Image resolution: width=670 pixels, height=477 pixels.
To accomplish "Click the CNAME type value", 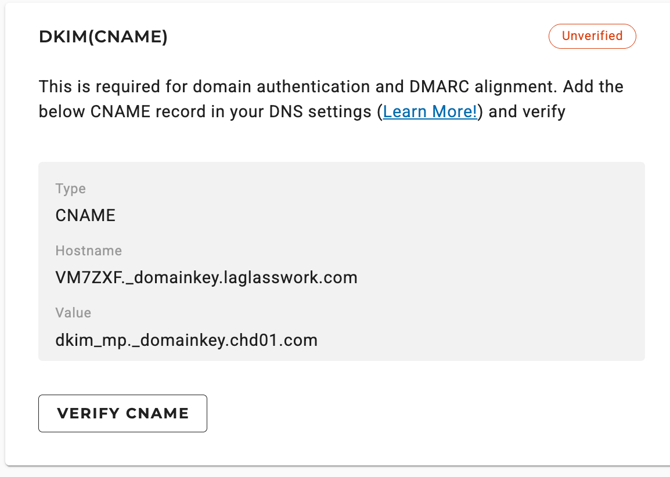I will [x=85, y=215].
